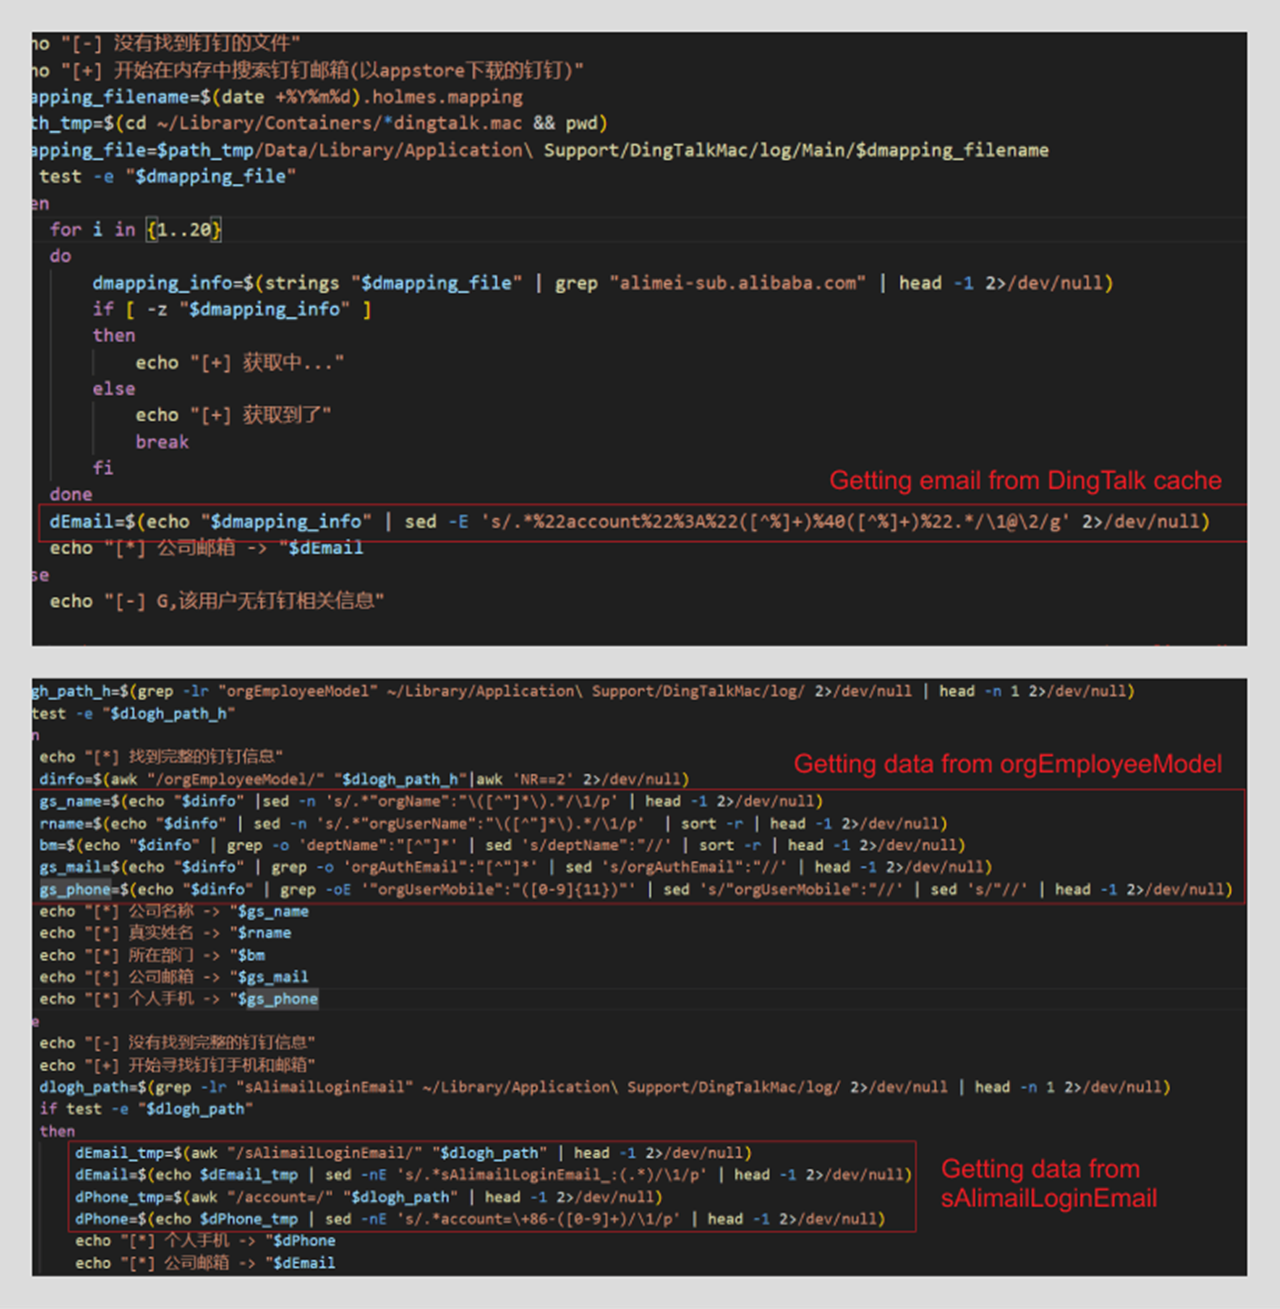
Task: Click the grep -lr "orgEmployeeModel" line
Action: [x=583, y=691]
